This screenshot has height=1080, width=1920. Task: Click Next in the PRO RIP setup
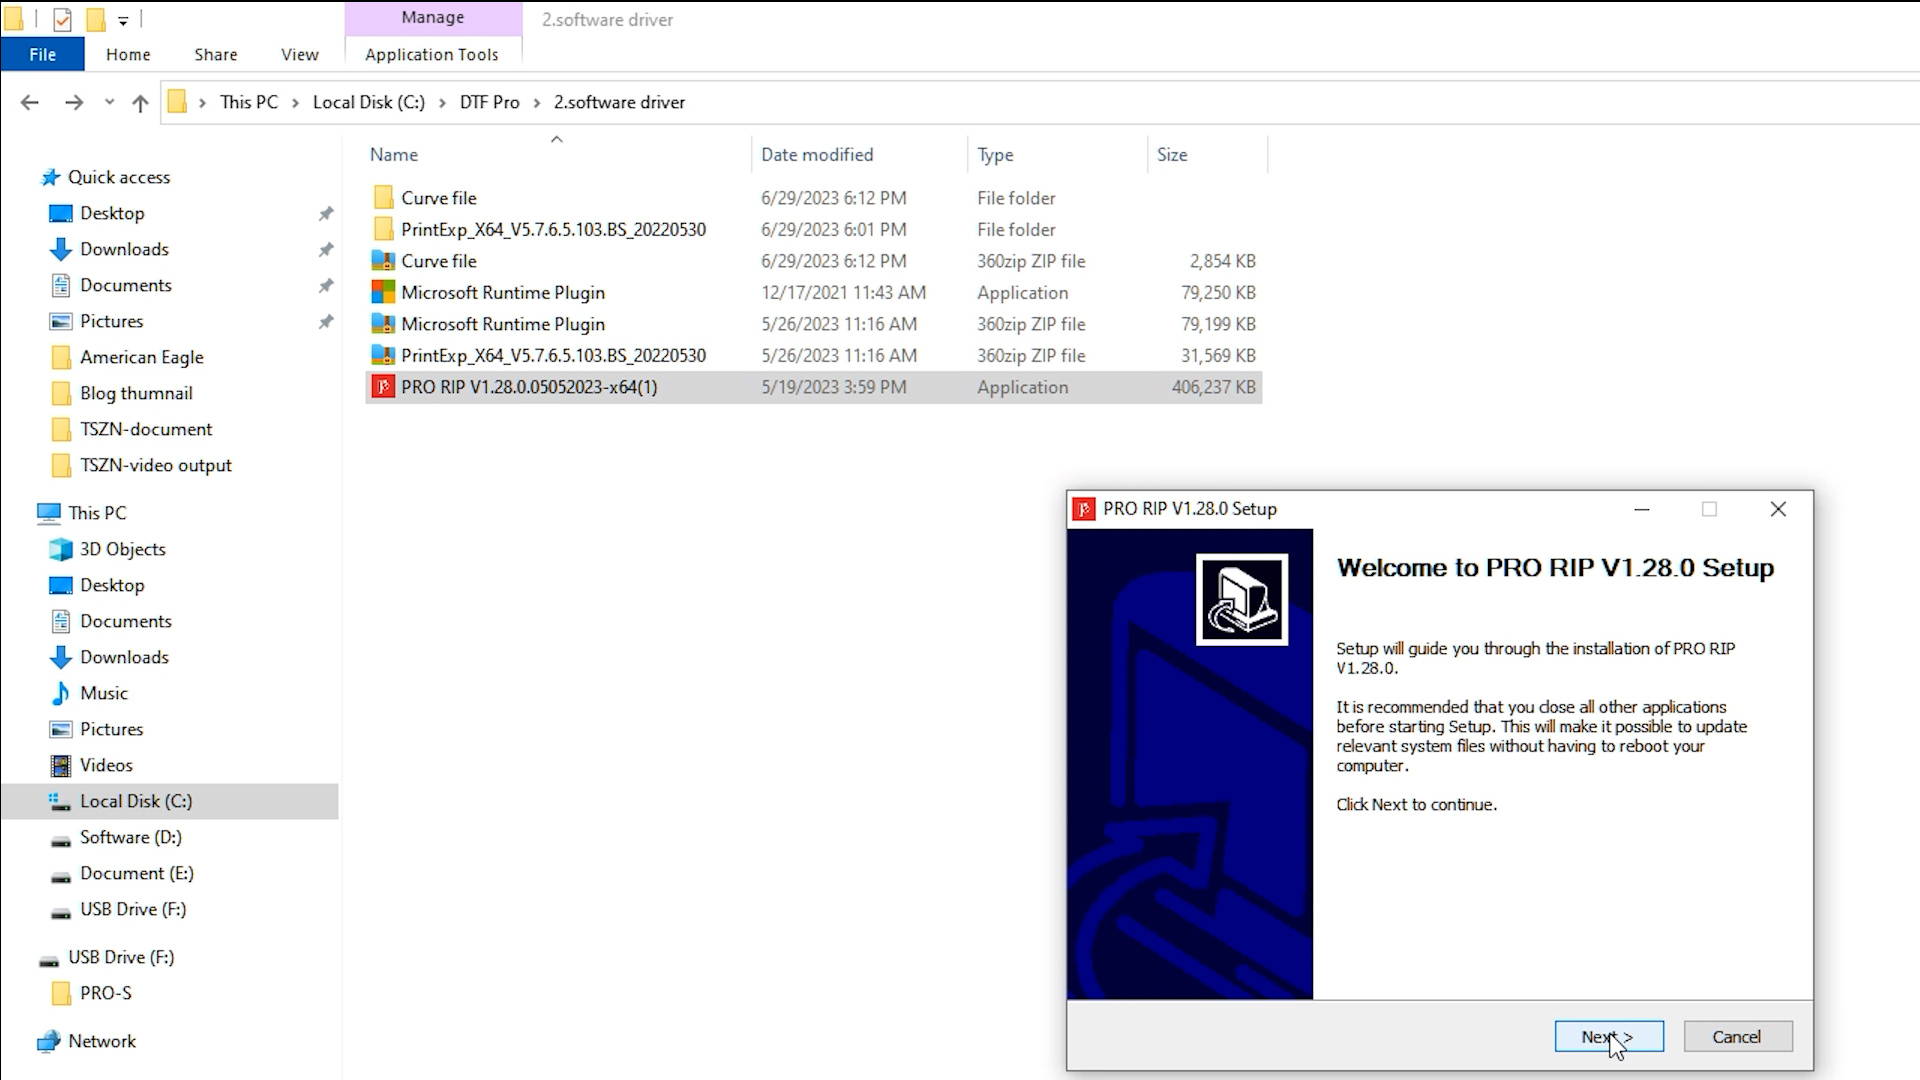[x=1608, y=1037]
